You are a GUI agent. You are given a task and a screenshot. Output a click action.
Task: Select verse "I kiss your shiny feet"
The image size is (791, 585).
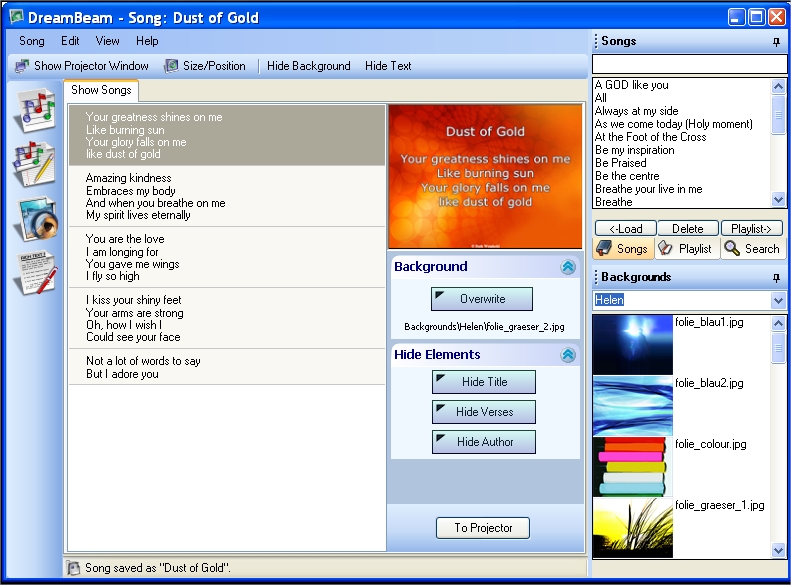(227, 318)
